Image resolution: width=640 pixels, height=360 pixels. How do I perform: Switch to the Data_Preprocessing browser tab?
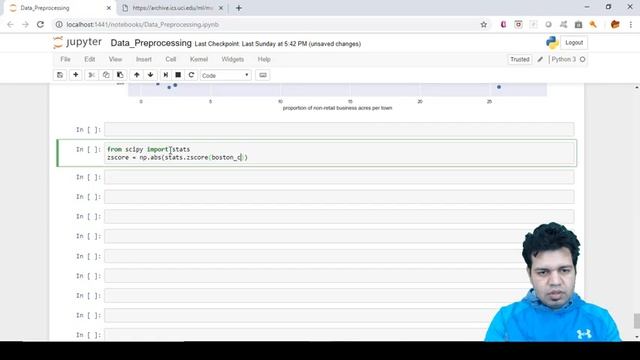coord(60,8)
